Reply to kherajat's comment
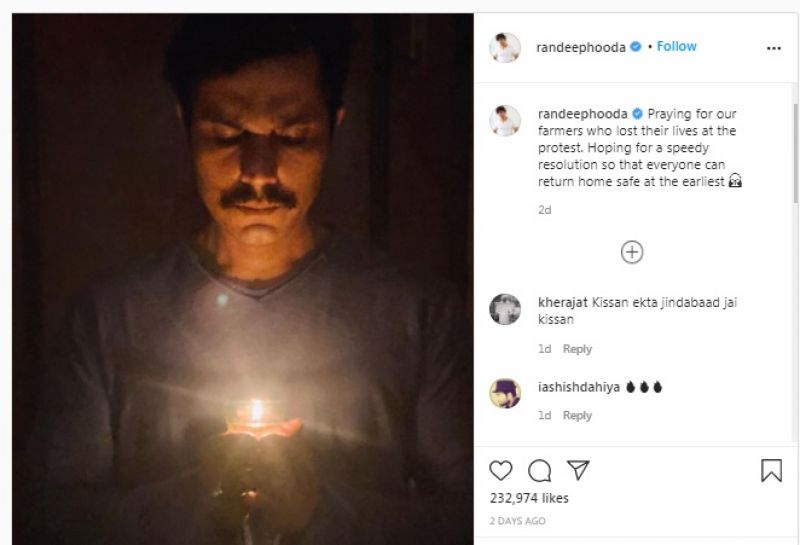800x545 pixels. click(577, 349)
